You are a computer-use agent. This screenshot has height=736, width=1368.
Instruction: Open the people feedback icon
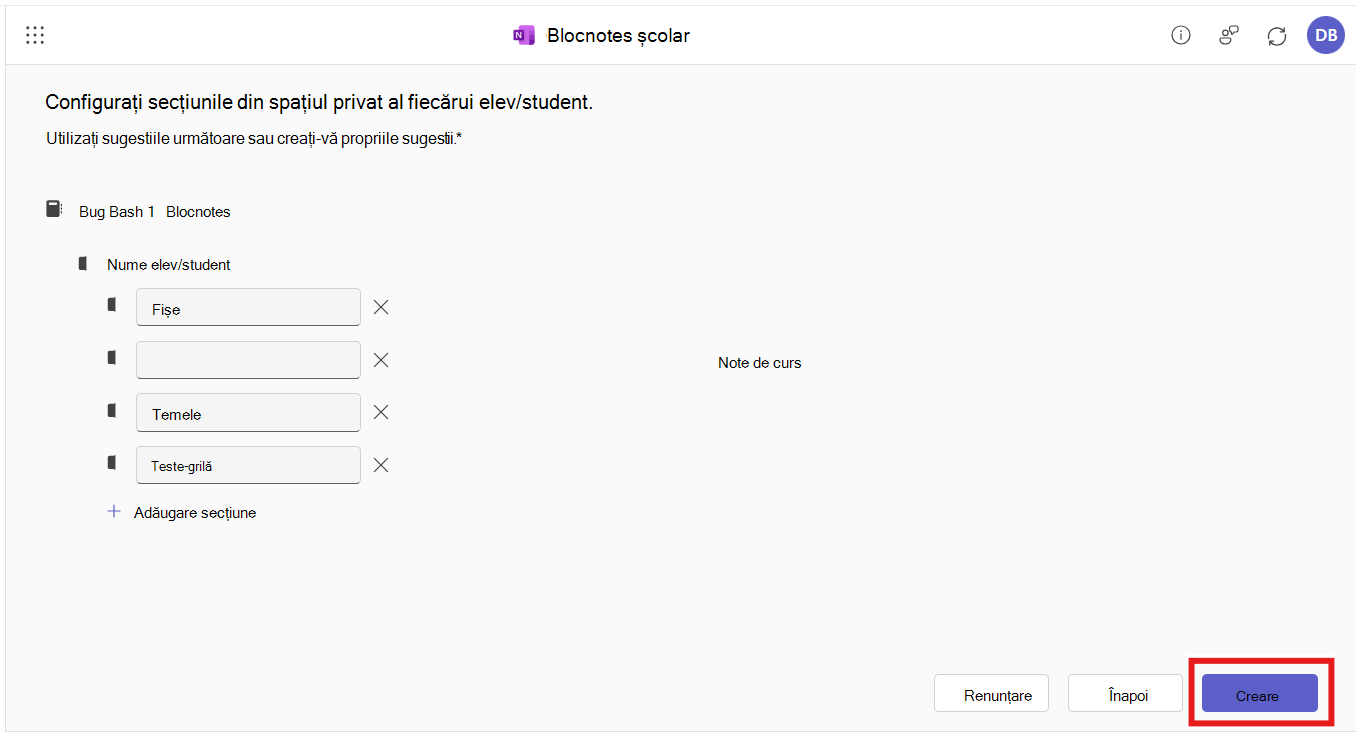tap(1229, 36)
